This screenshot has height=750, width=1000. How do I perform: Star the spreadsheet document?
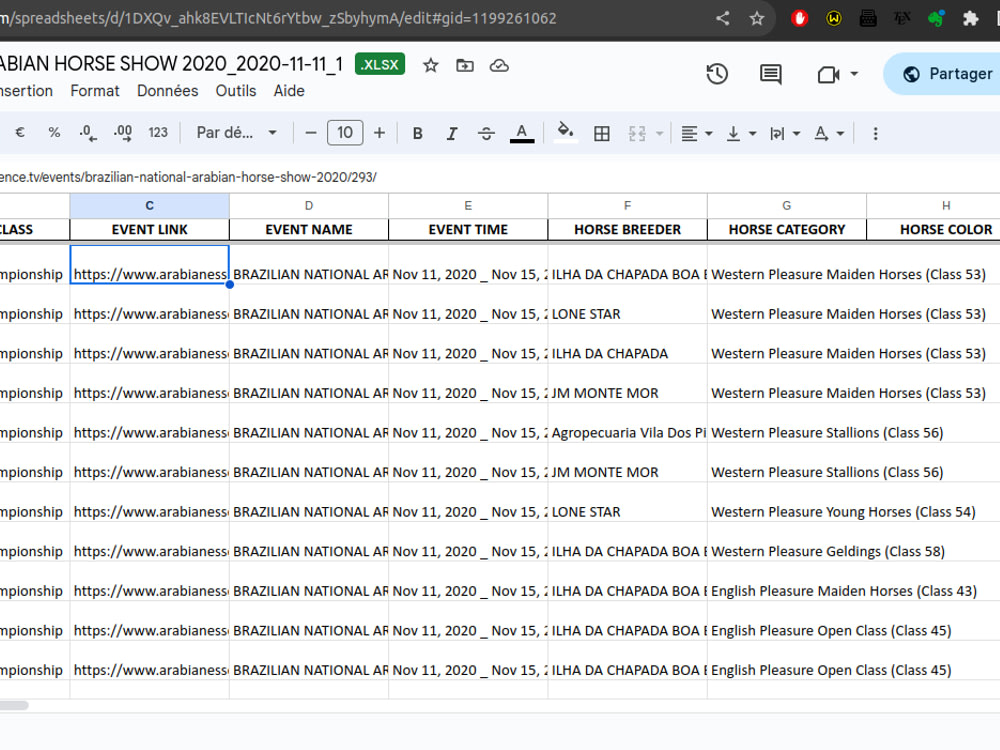click(430, 65)
